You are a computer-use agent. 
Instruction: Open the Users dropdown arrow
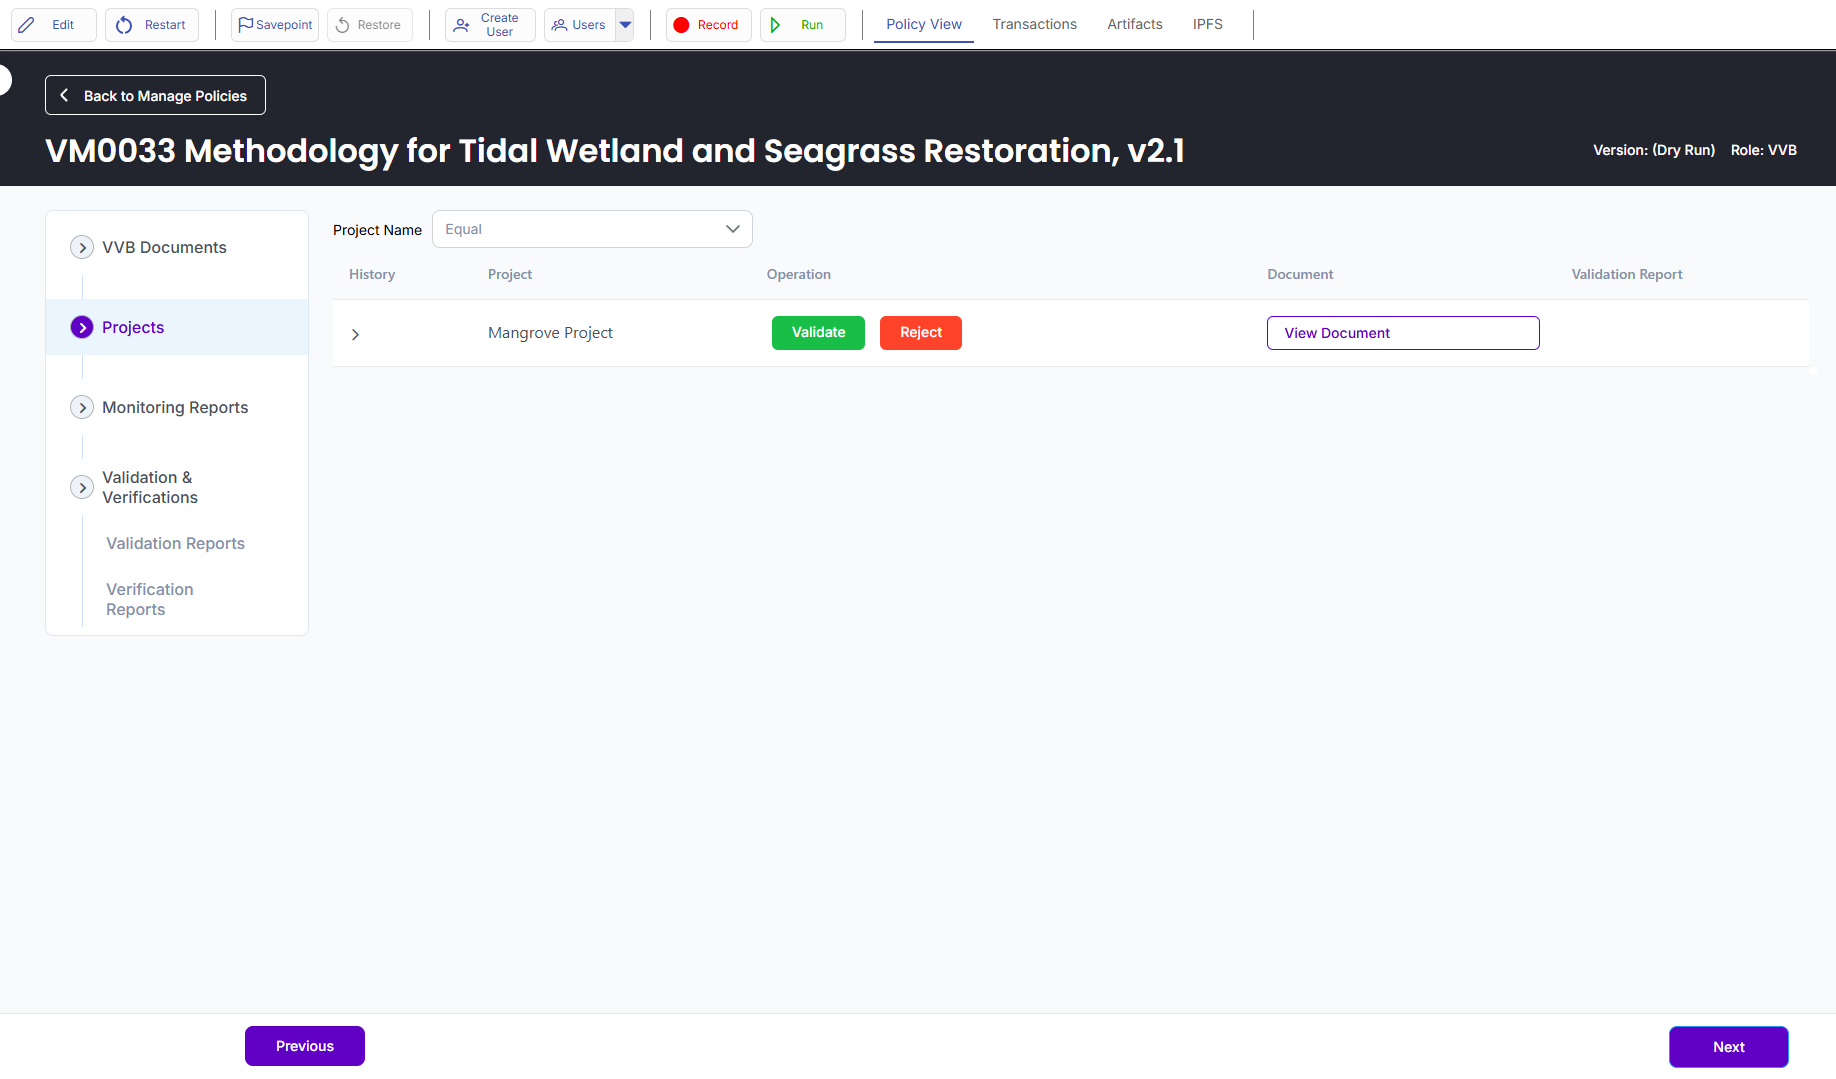click(625, 25)
